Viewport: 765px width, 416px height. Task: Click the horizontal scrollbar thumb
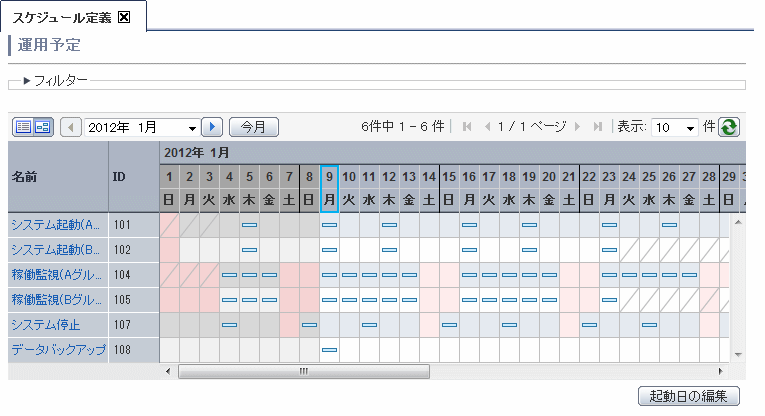click(x=303, y=371)
